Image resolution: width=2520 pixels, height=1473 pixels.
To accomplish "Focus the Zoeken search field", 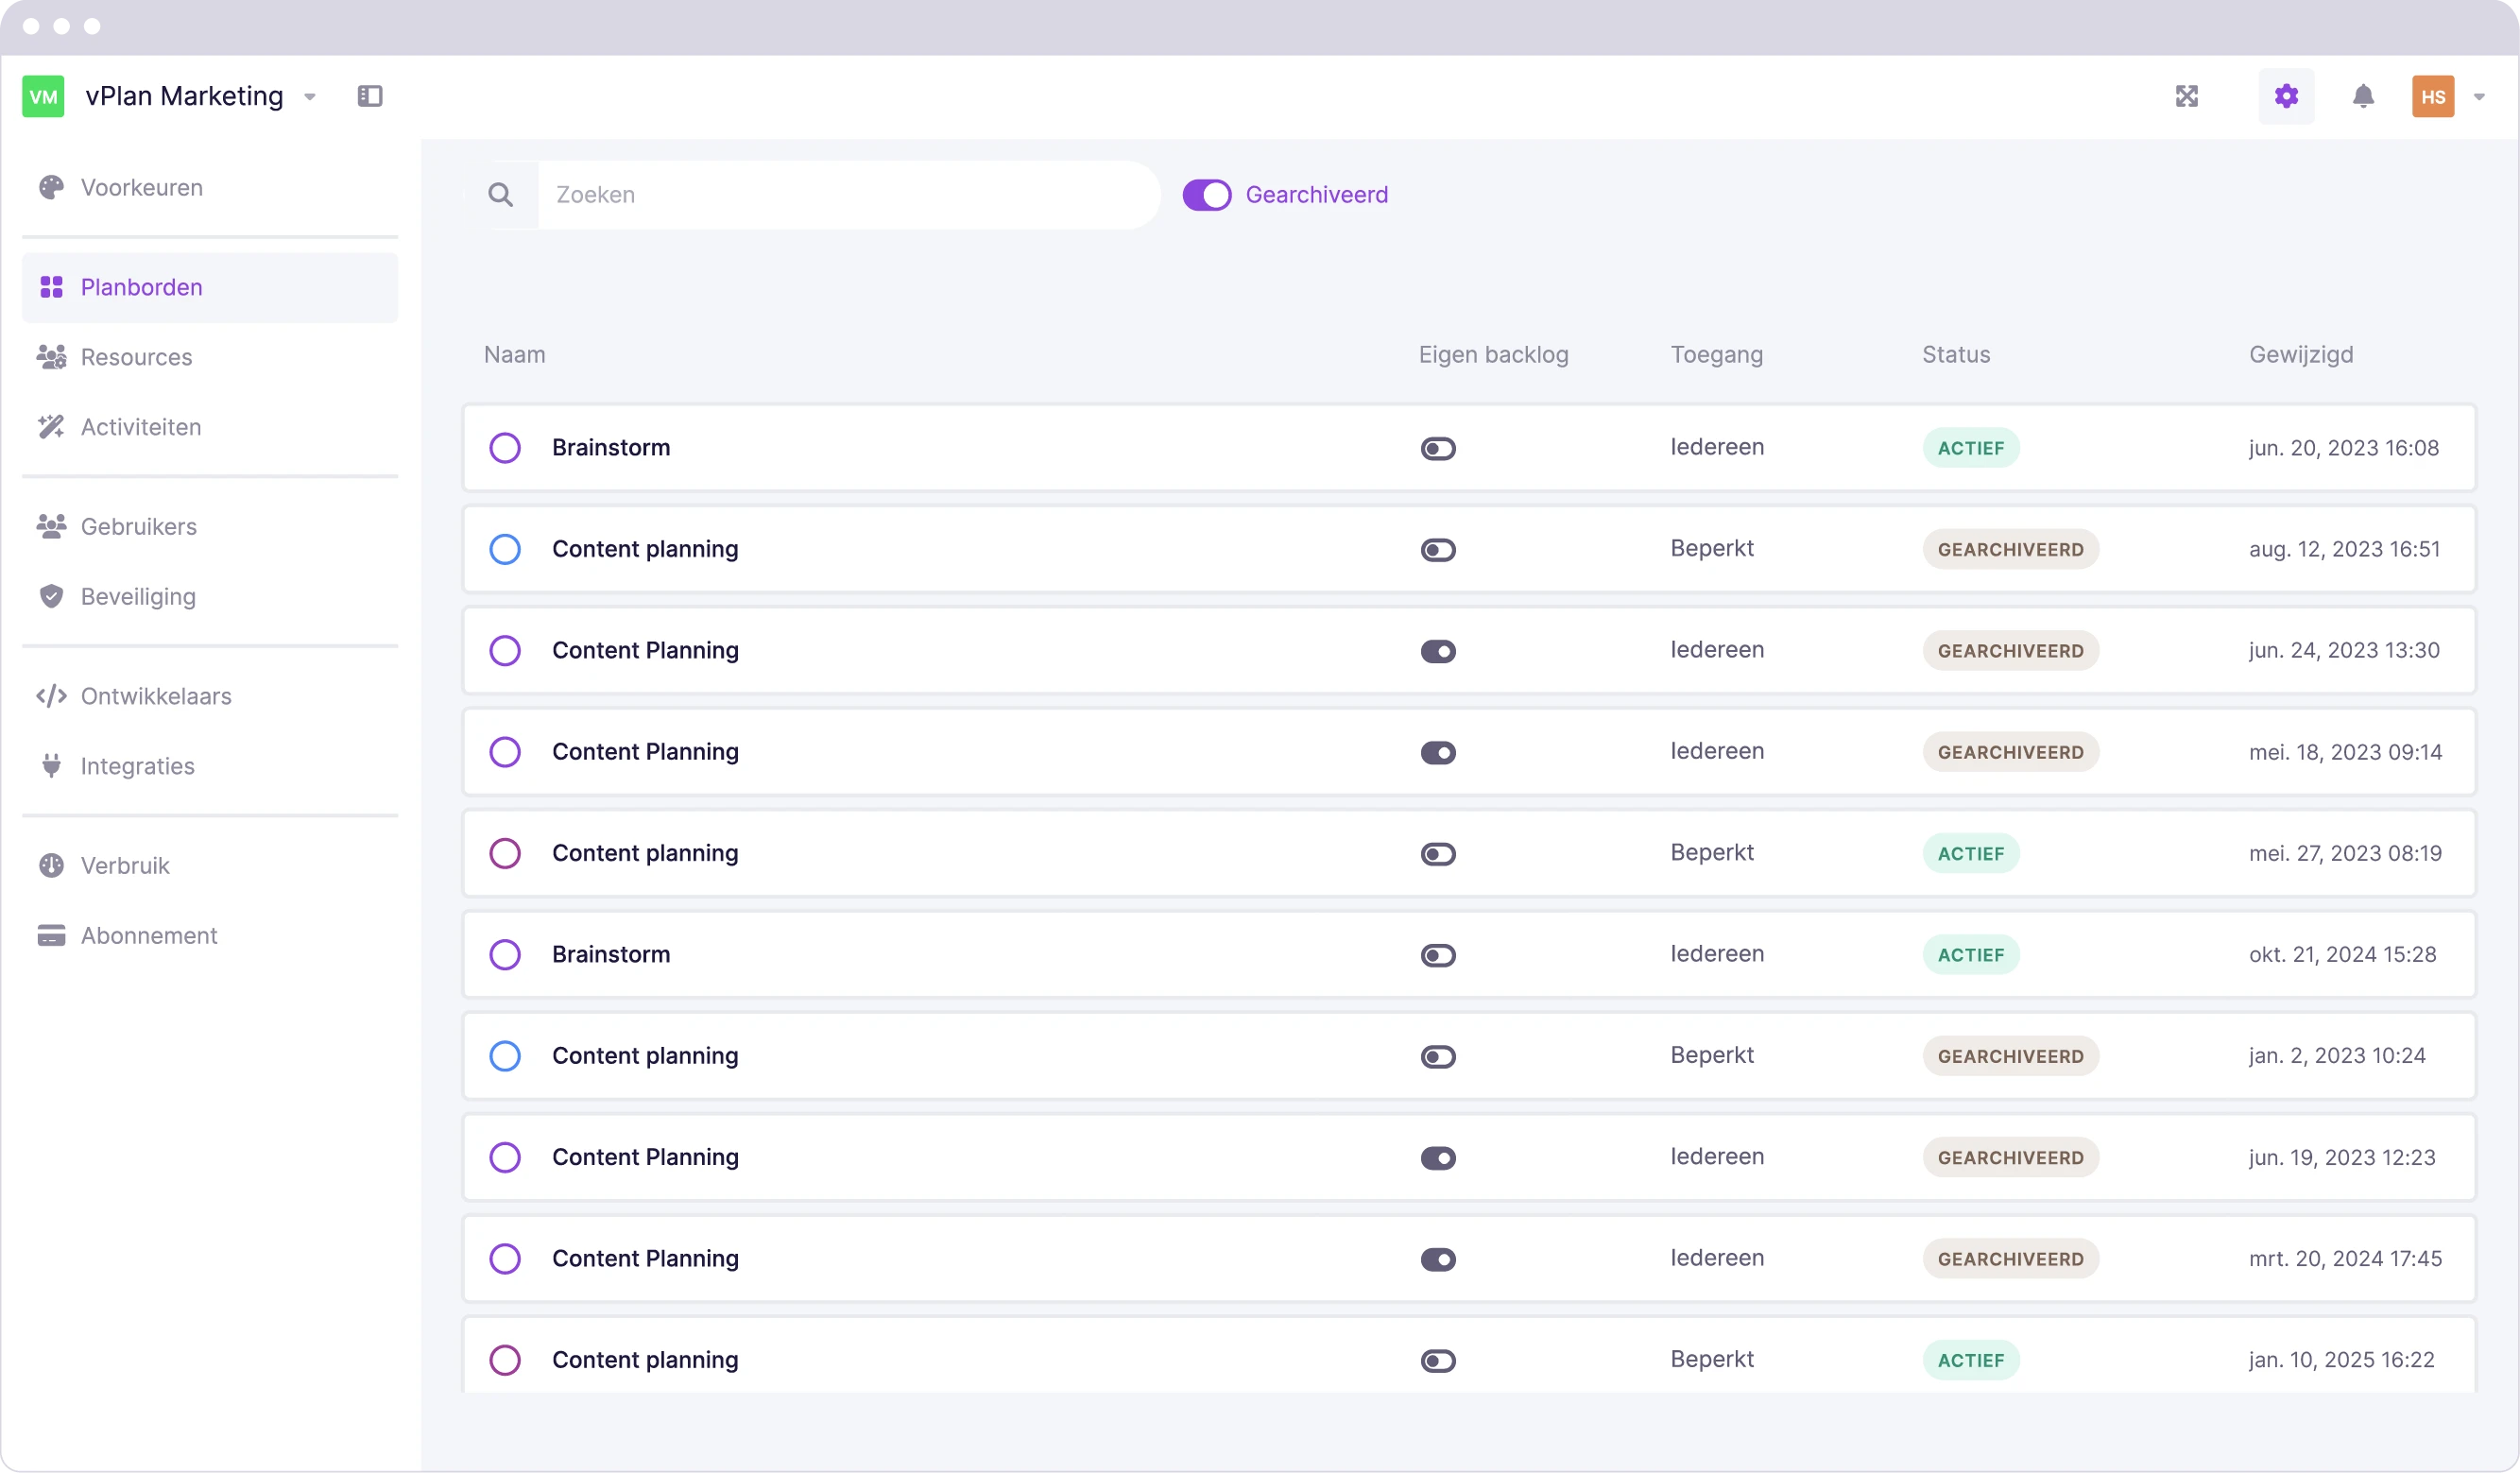I will [848, 195].
